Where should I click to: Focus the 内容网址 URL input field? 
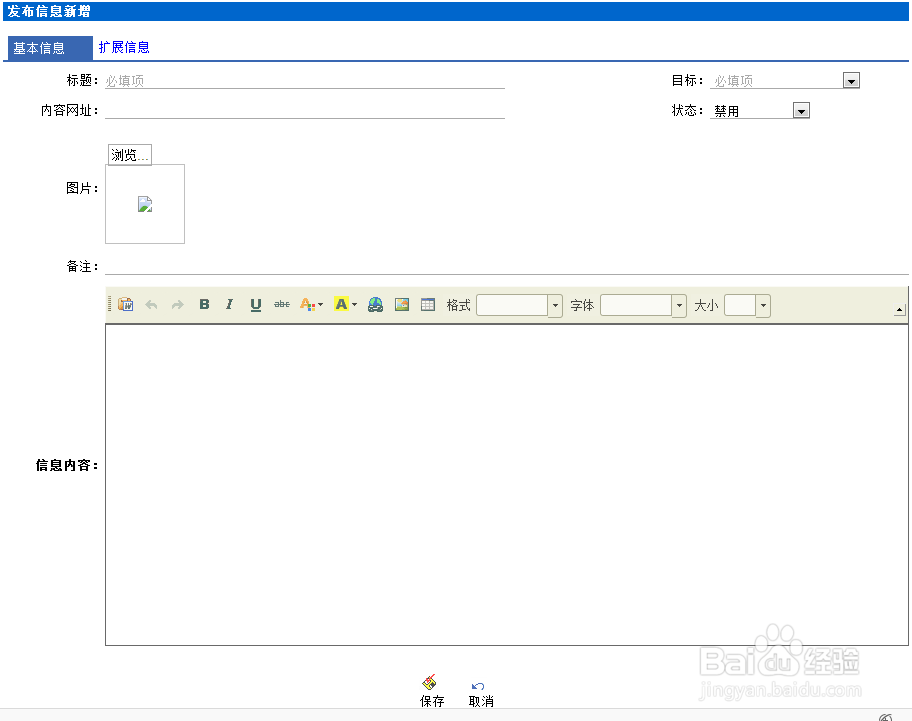click(305, 110)
